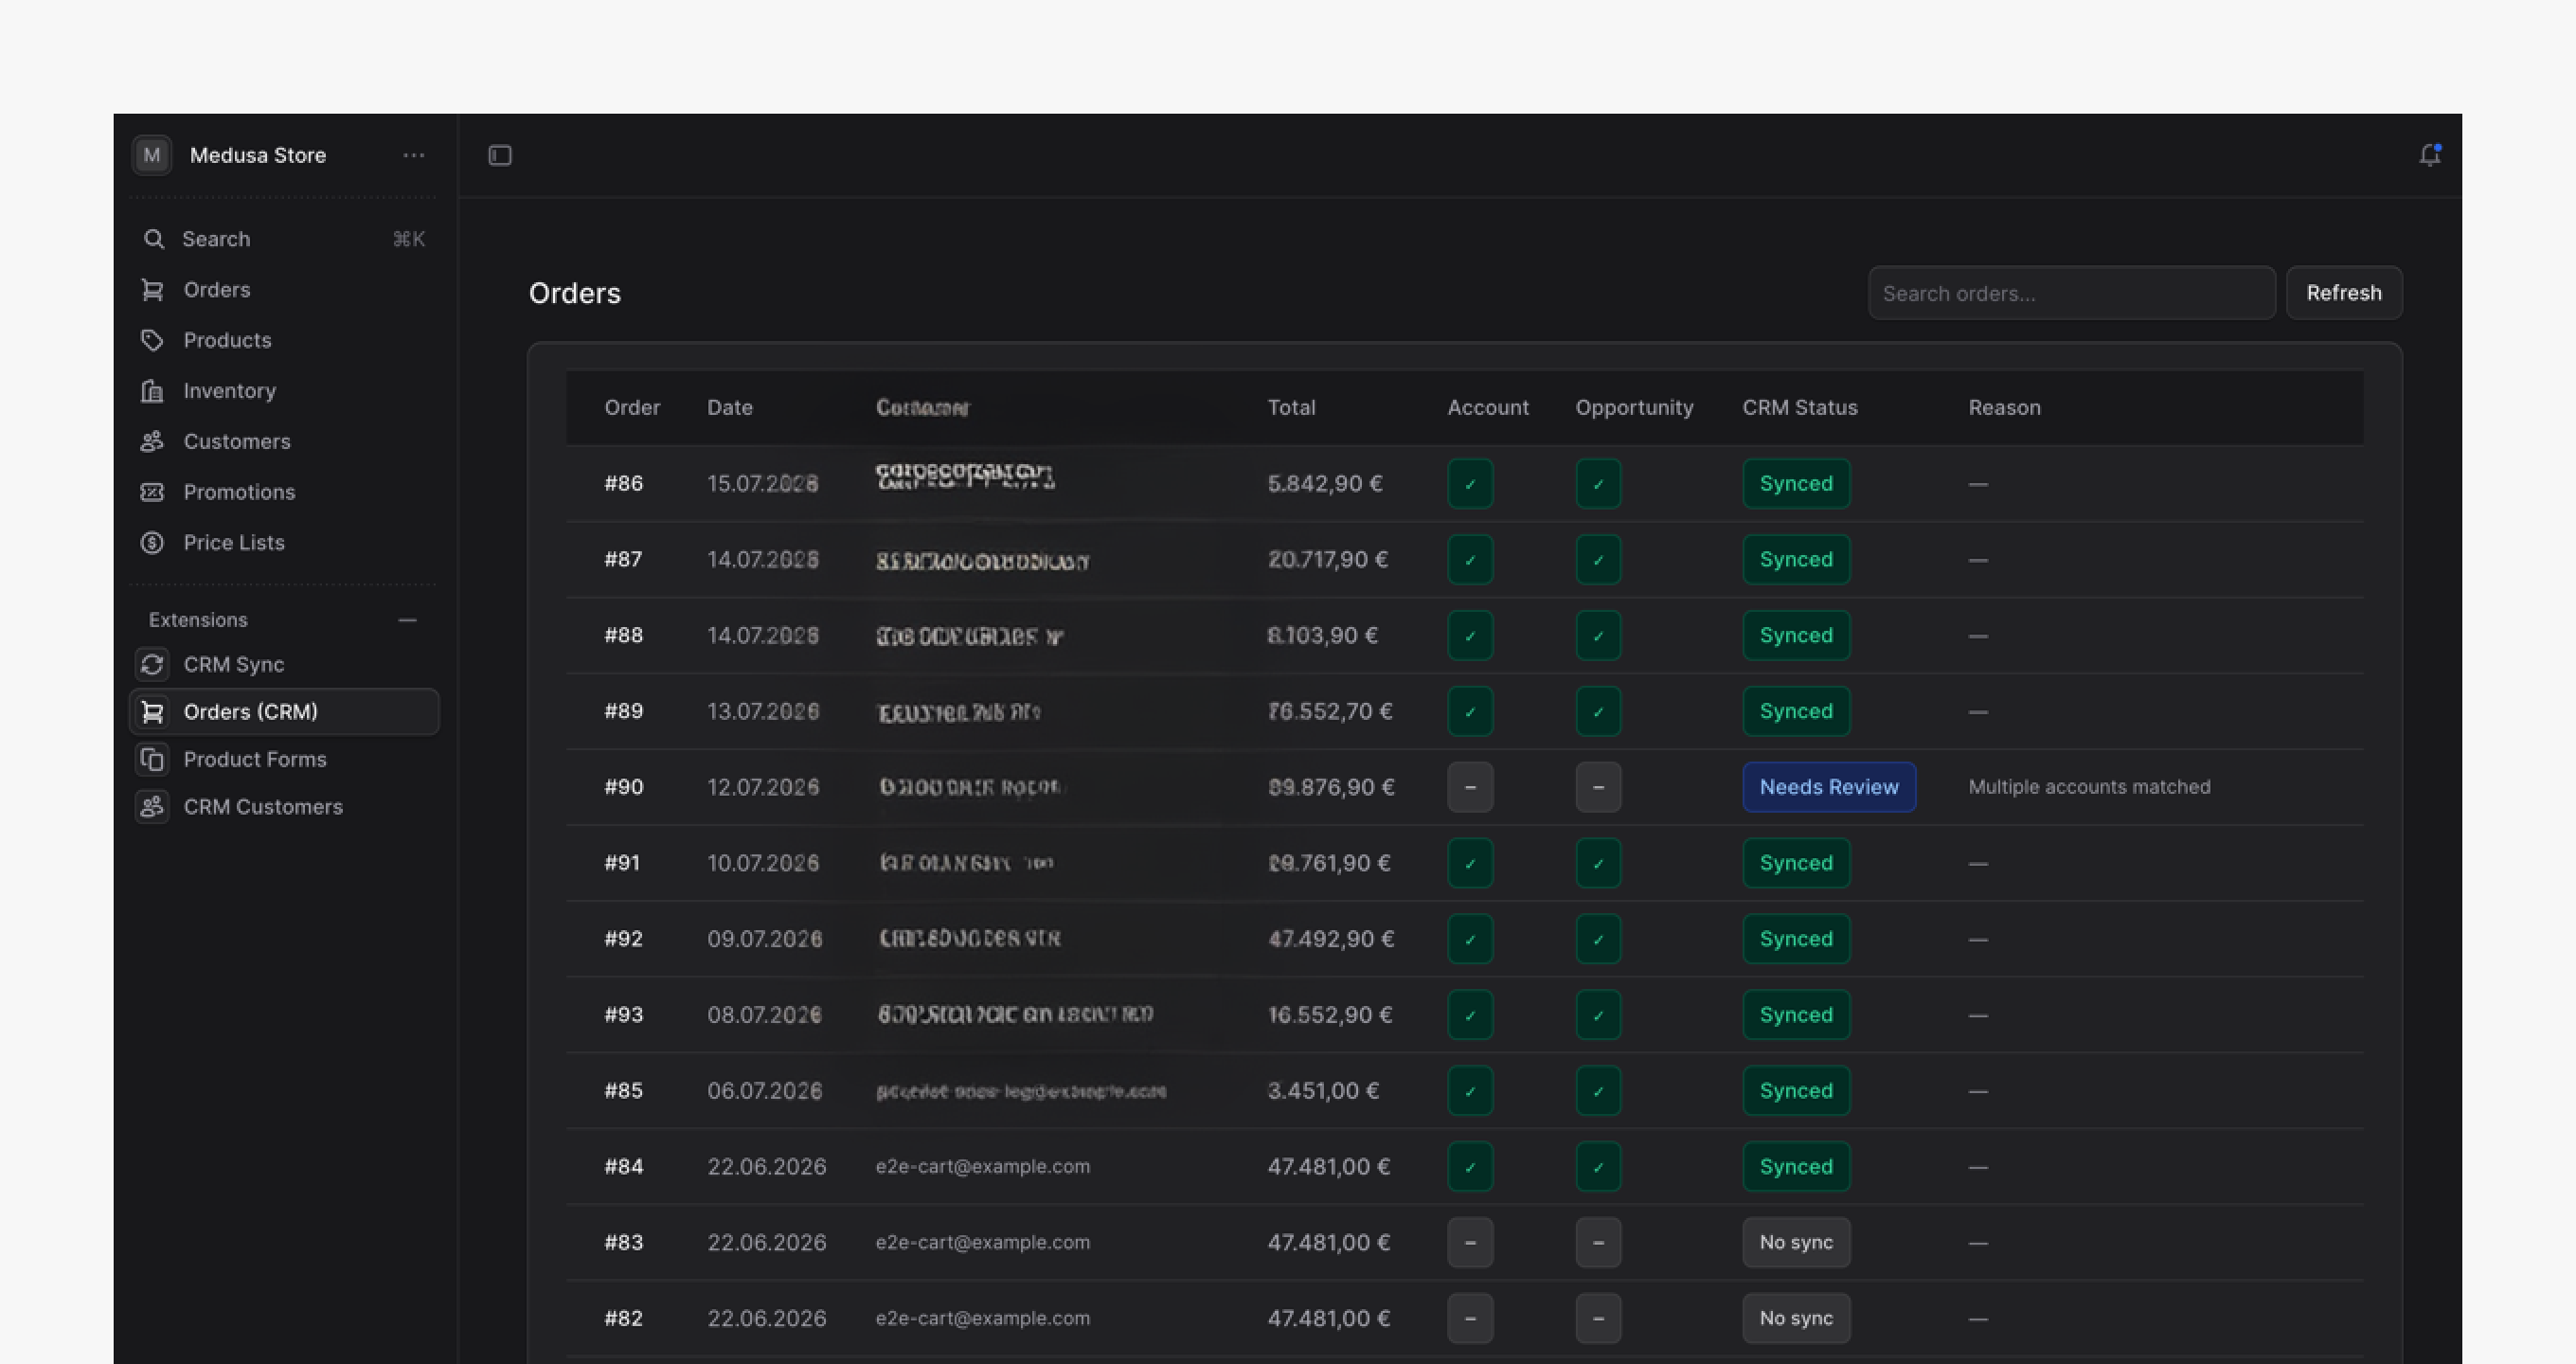This screenshot has height=1364, width=2576.
Task: Click the total 47.492,90 €
Action: (1330, 939)
